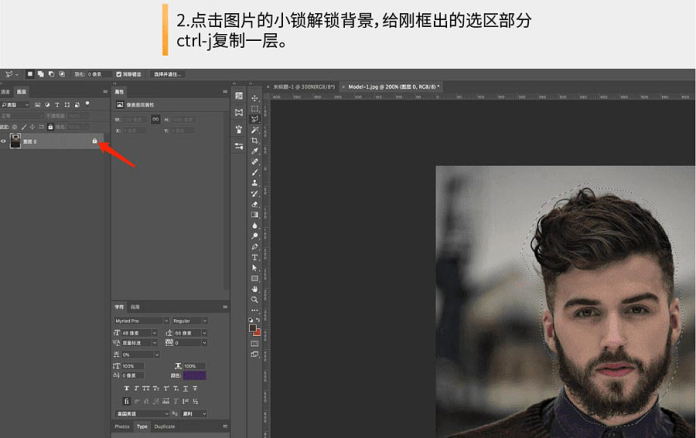Select the Rectangular Marquee tool
This screenshot has height=438, width=696.
point(255,108)
